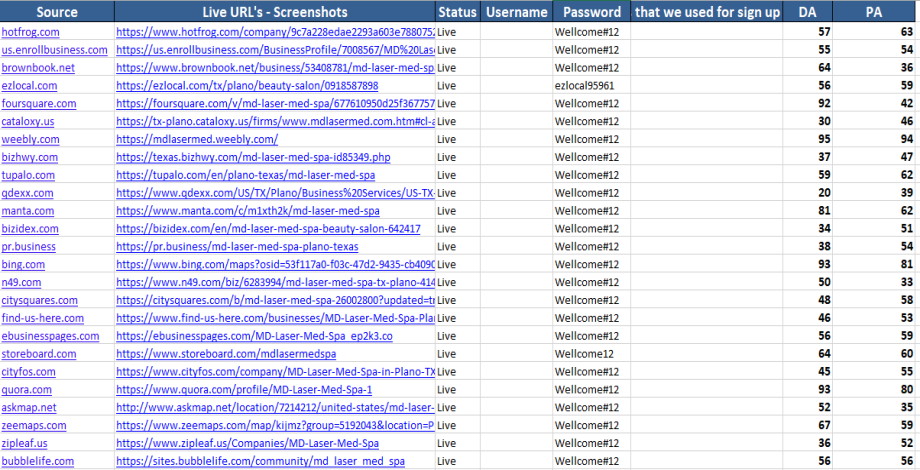This screenshot has width=920, height=470.
Task: Select the DA column header
Action: click(807, 12)
